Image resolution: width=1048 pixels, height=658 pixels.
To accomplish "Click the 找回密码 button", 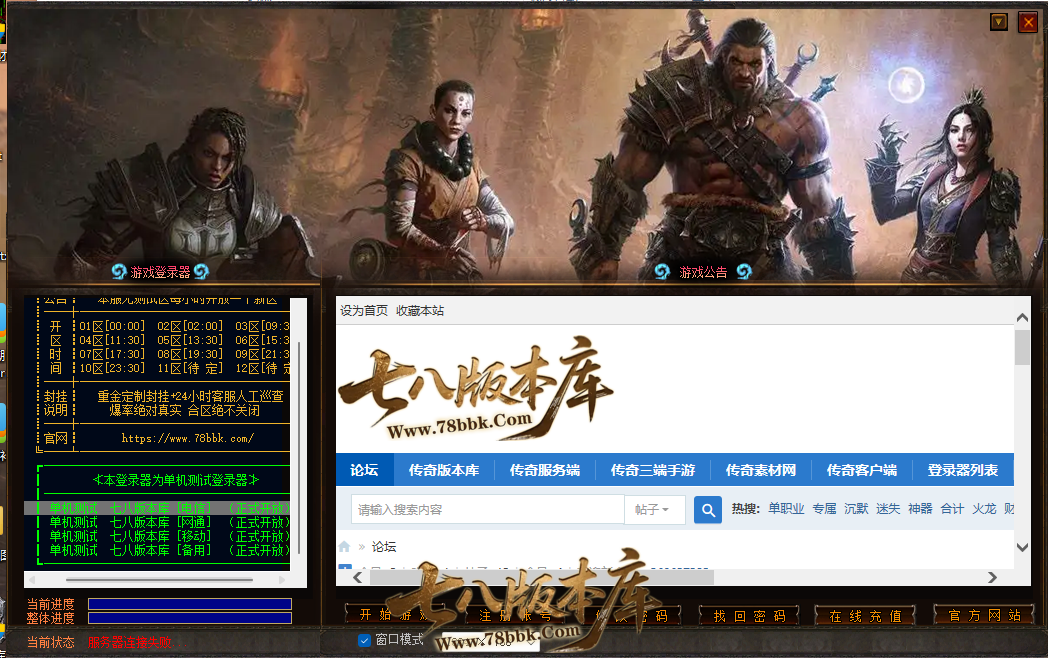I will pos(749,615).
